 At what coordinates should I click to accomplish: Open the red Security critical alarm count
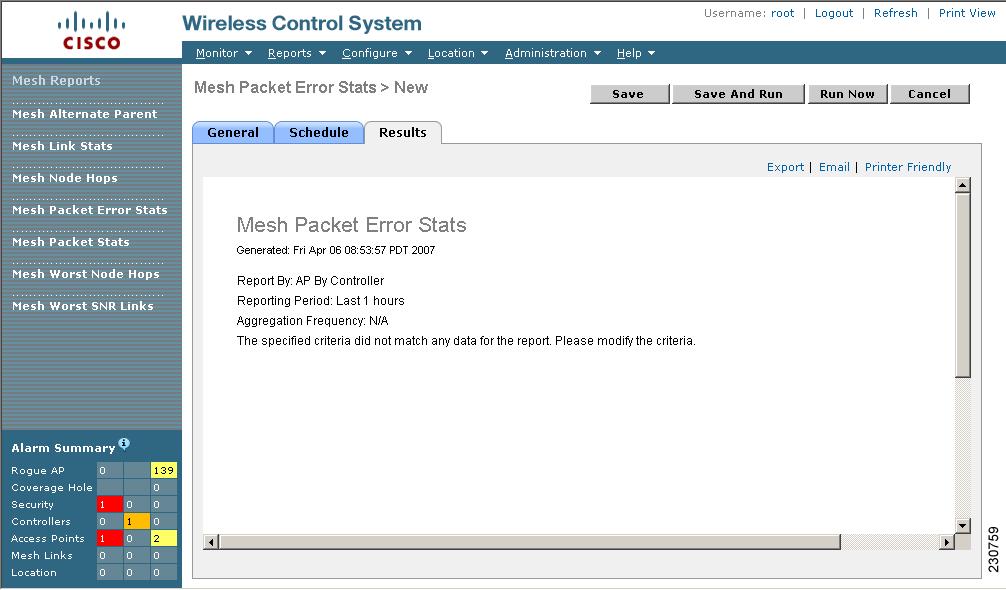[110, 504]
